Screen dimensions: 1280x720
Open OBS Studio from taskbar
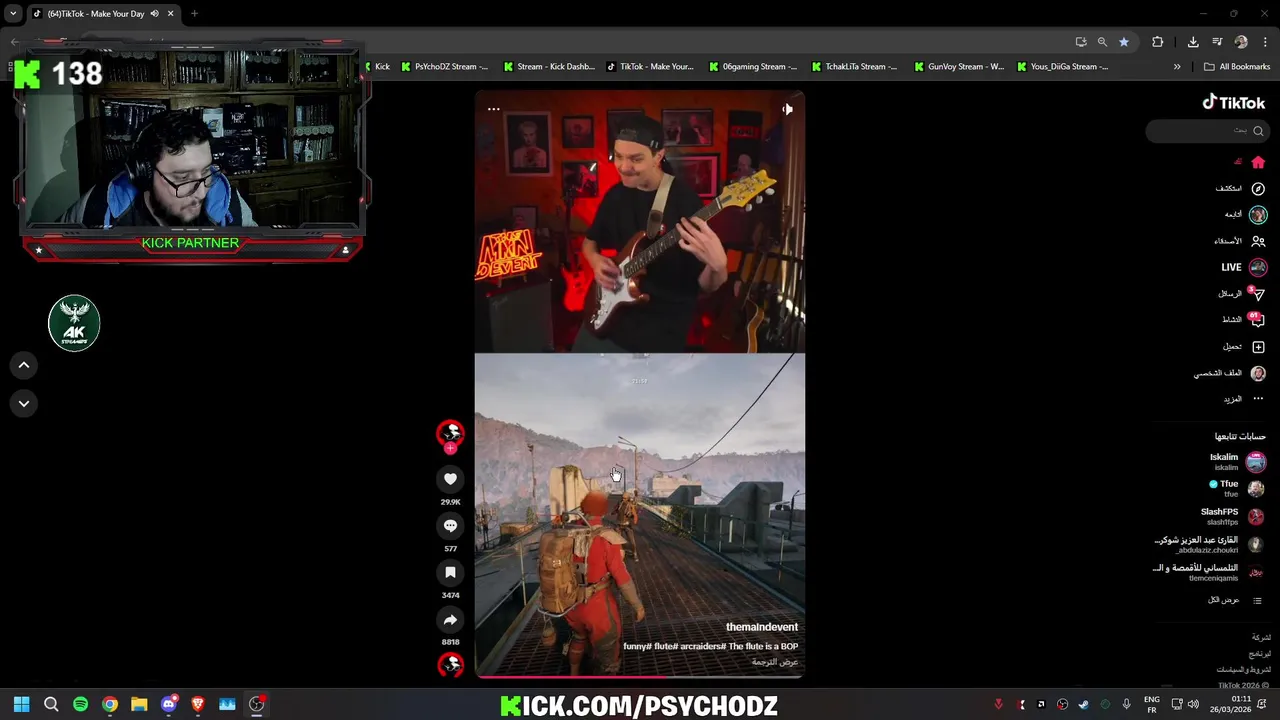click(x=257, y=704)
